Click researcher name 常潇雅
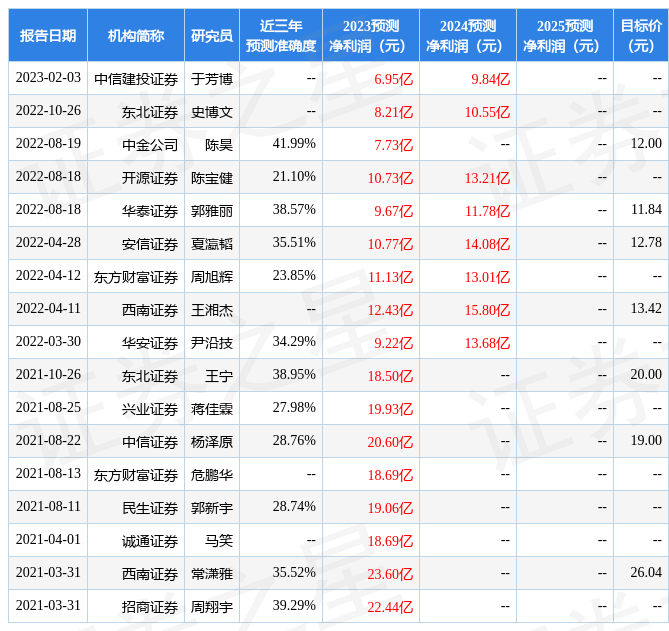 tap(212, 574)
